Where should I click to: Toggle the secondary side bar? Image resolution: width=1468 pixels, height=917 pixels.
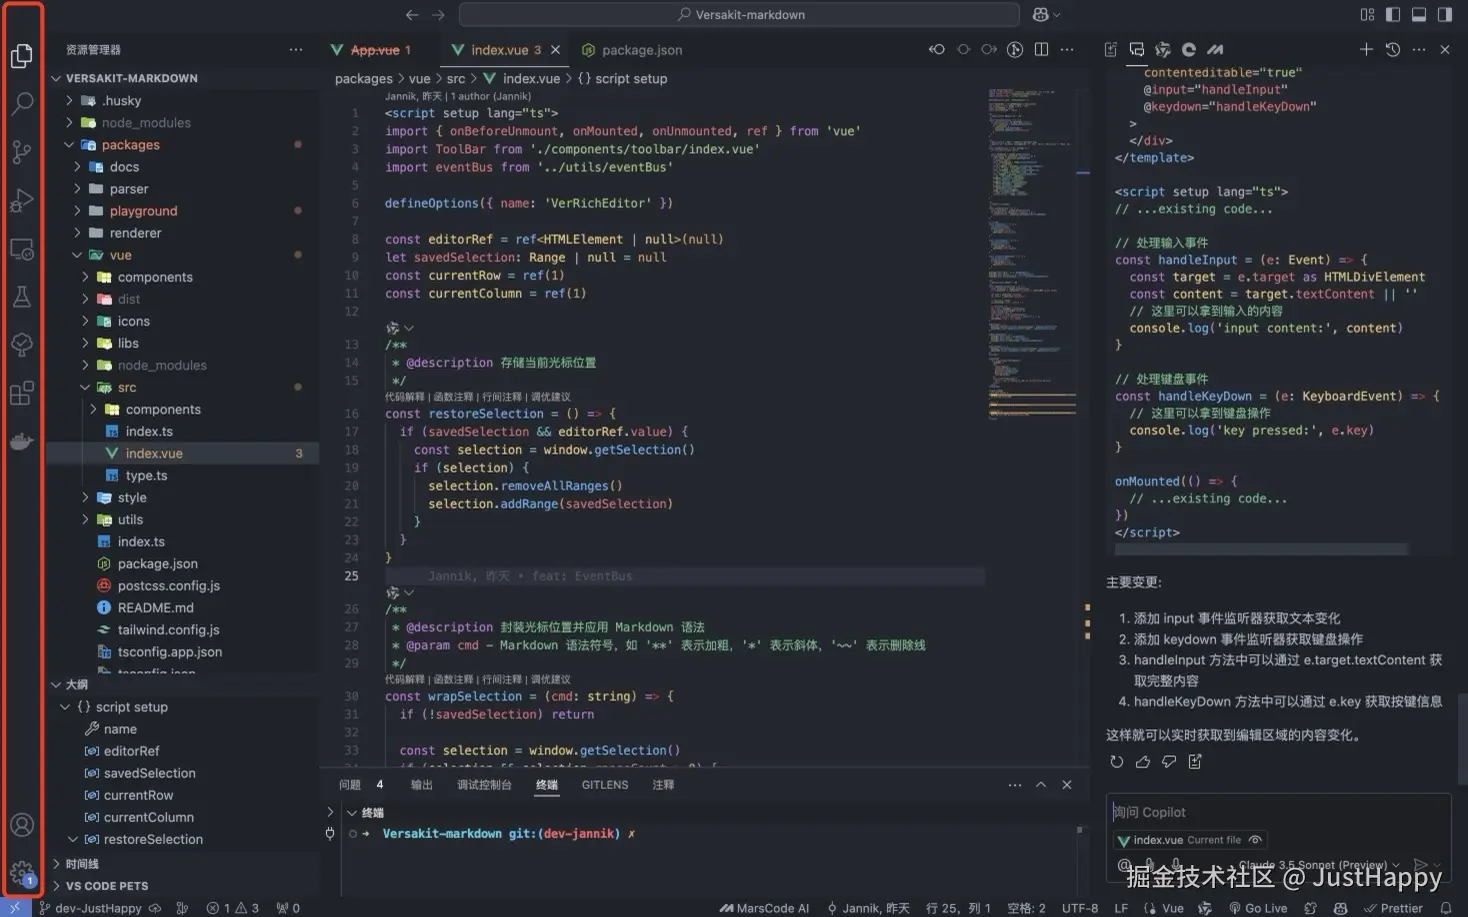(1445, 14)
